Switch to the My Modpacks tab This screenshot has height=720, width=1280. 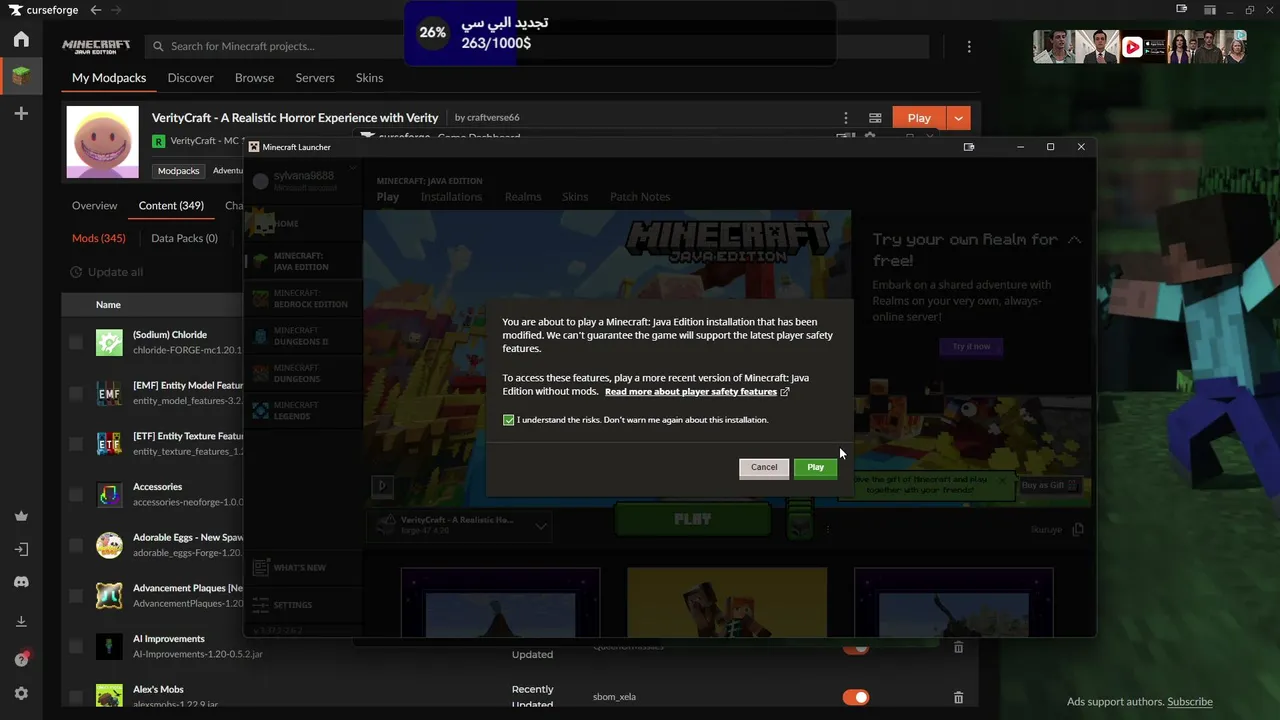(x=109, y=78)
